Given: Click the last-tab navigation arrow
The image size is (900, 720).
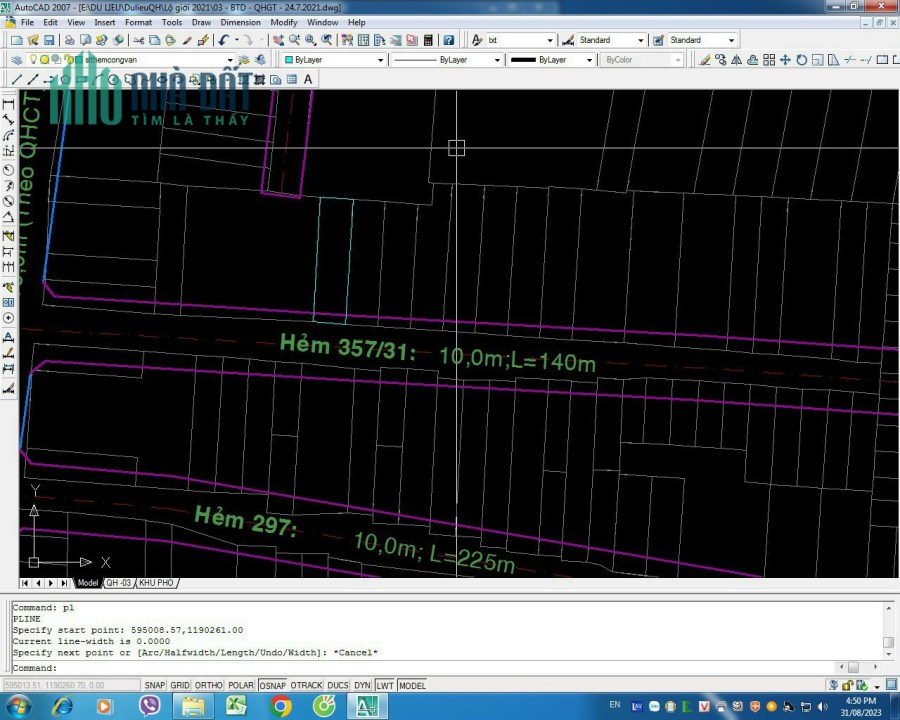Looking at the screenshot, I should pos(64,583).
